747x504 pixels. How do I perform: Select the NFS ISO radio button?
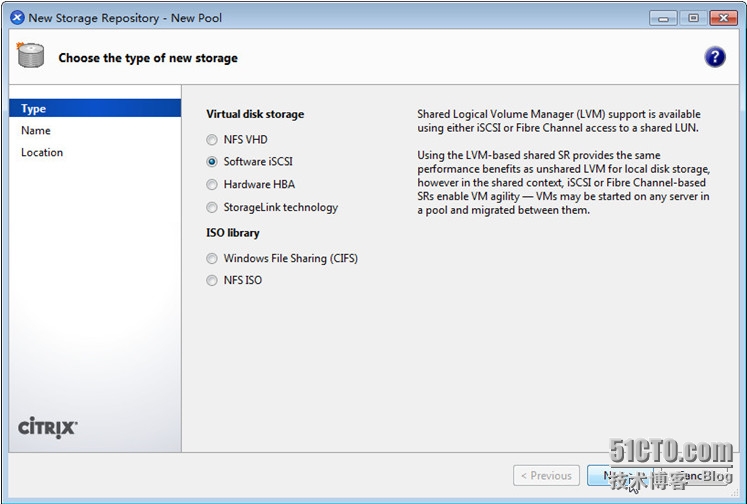pos(212,280)
